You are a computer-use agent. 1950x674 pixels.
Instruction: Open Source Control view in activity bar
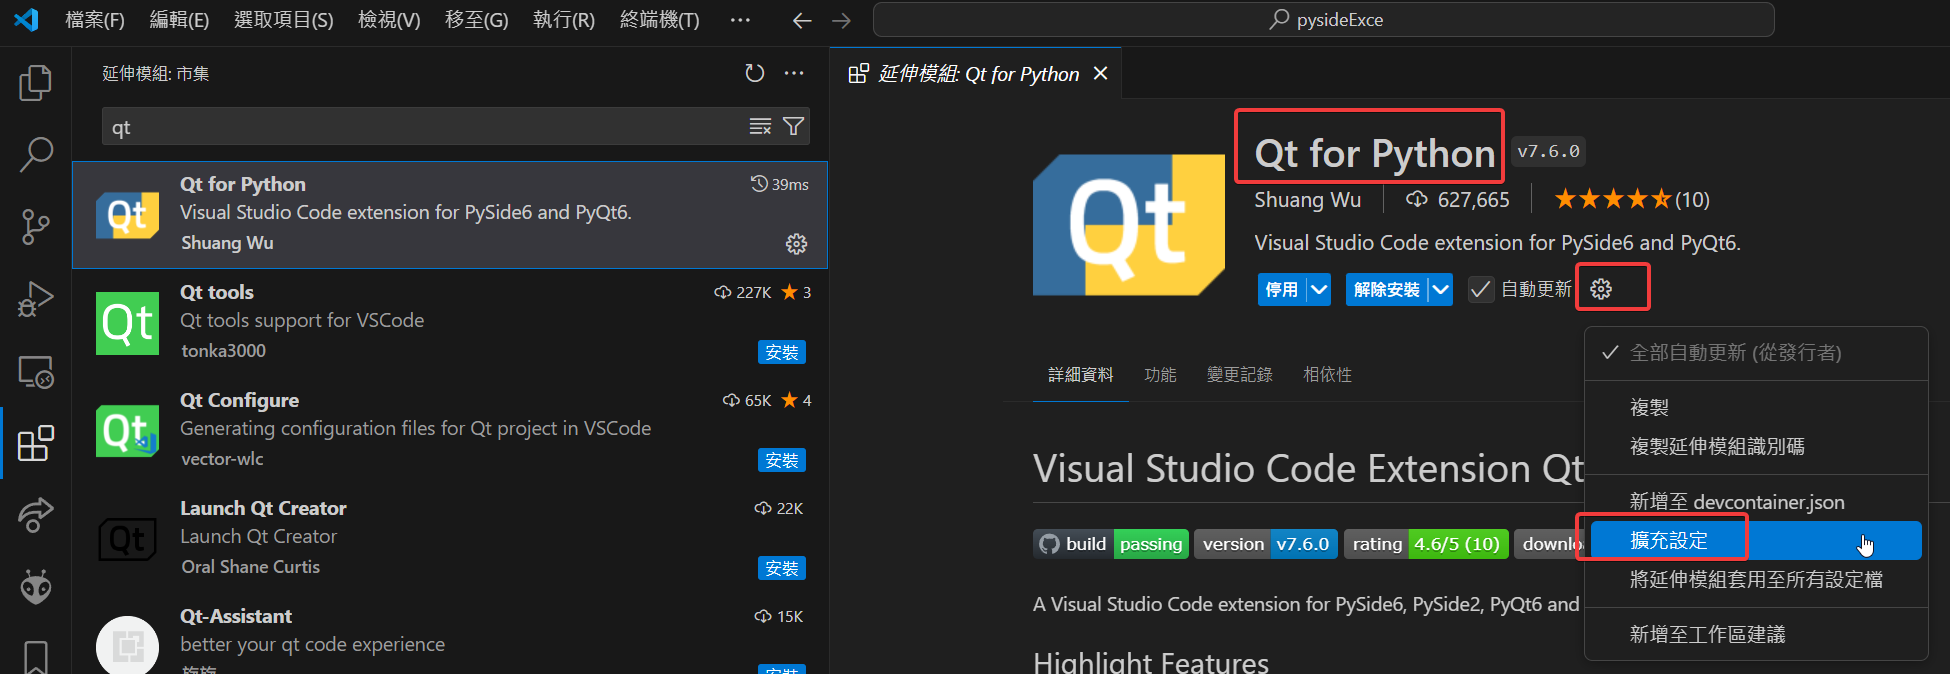(36, 227)
